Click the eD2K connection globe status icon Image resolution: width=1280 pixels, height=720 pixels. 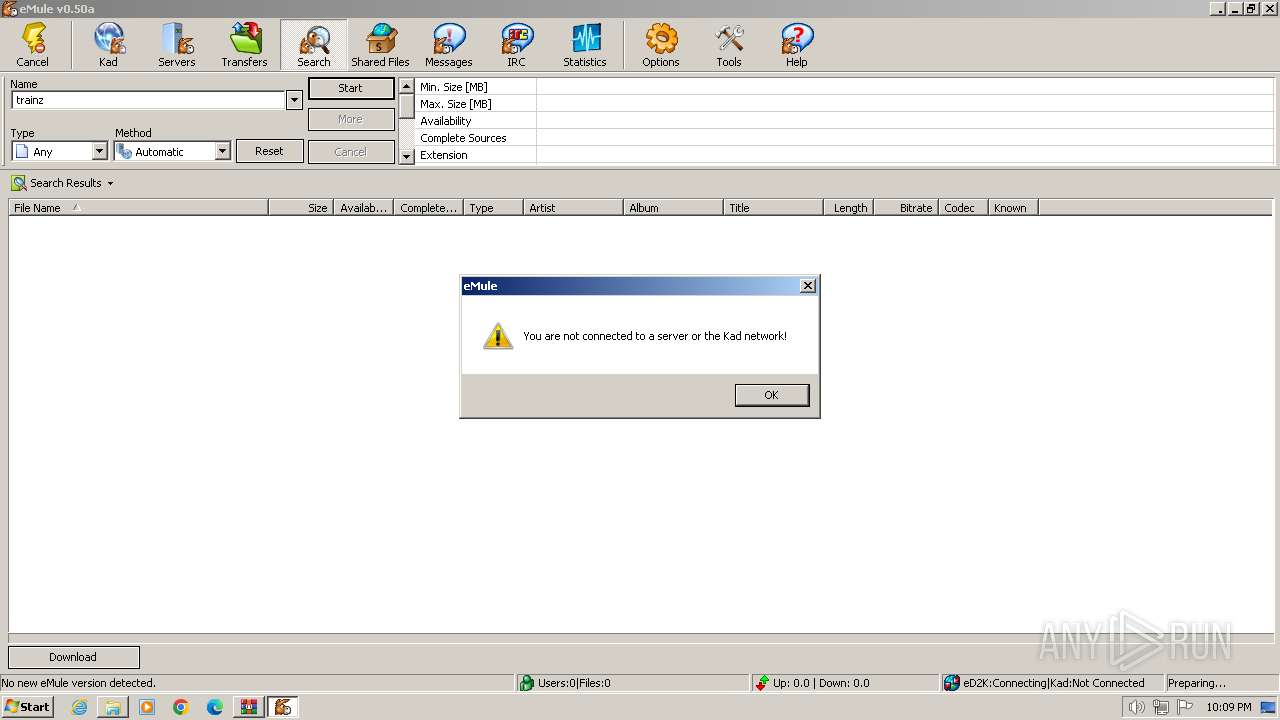pyautogui.click(x=952, y=683)
